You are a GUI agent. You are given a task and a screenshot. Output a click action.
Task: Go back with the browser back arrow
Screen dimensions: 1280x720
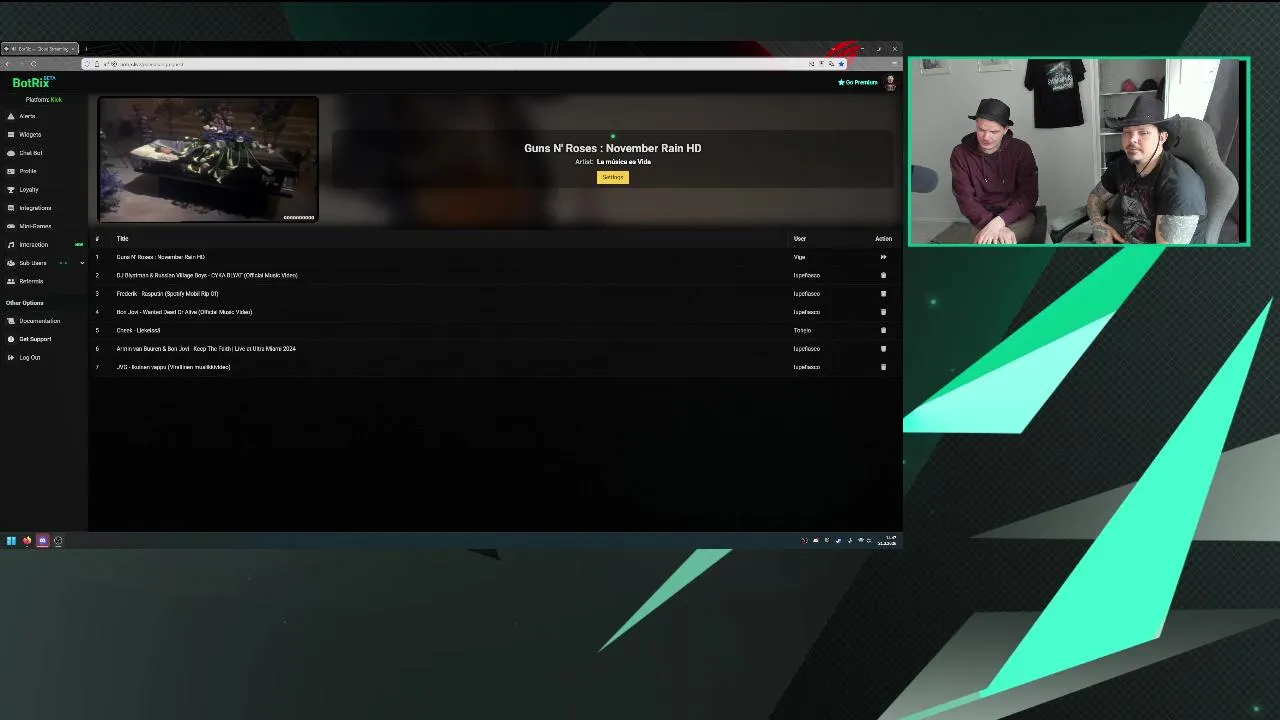click(7, 64)
